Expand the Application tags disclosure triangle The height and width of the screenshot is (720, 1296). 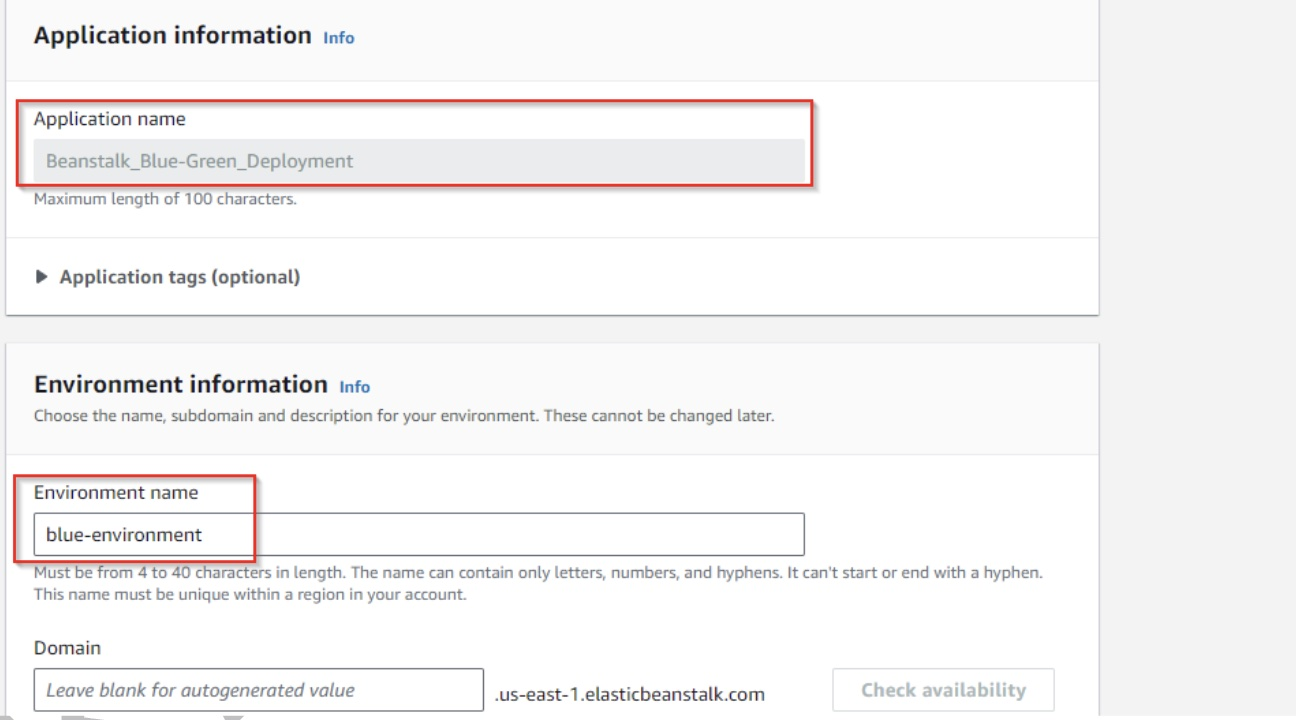(41, 277)
